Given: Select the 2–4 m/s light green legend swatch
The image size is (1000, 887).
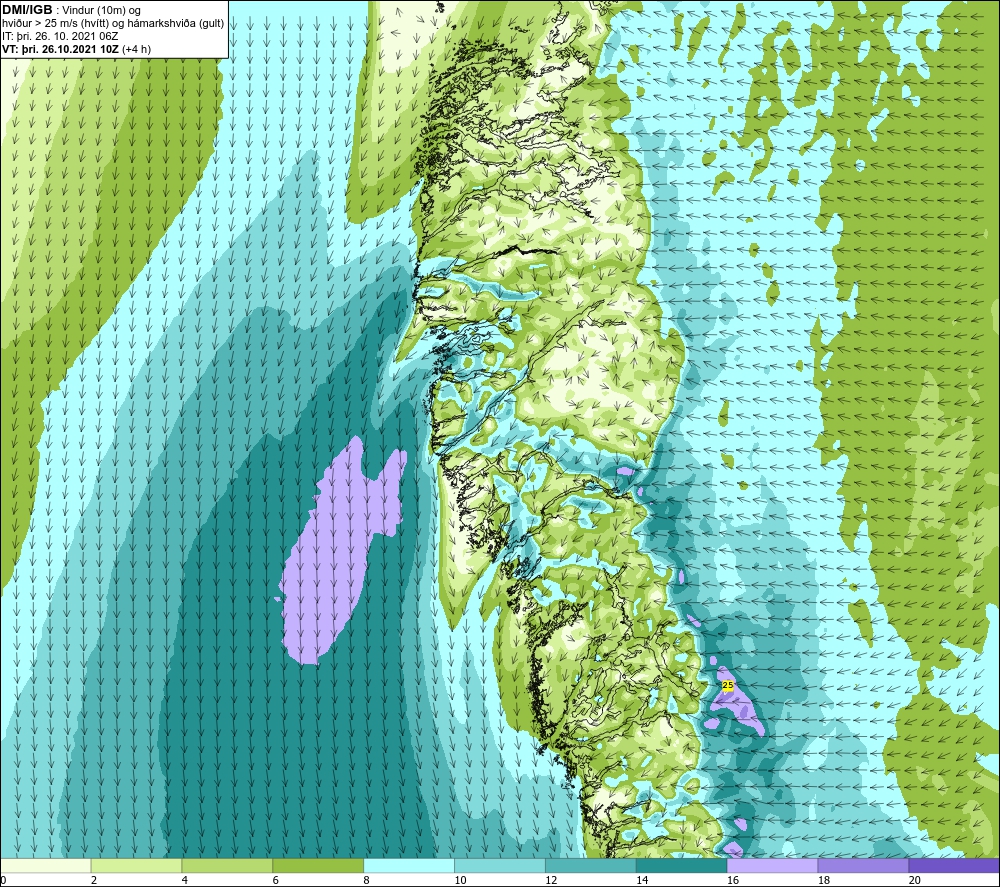Looking at the screenshot, I should coord(136,865).
